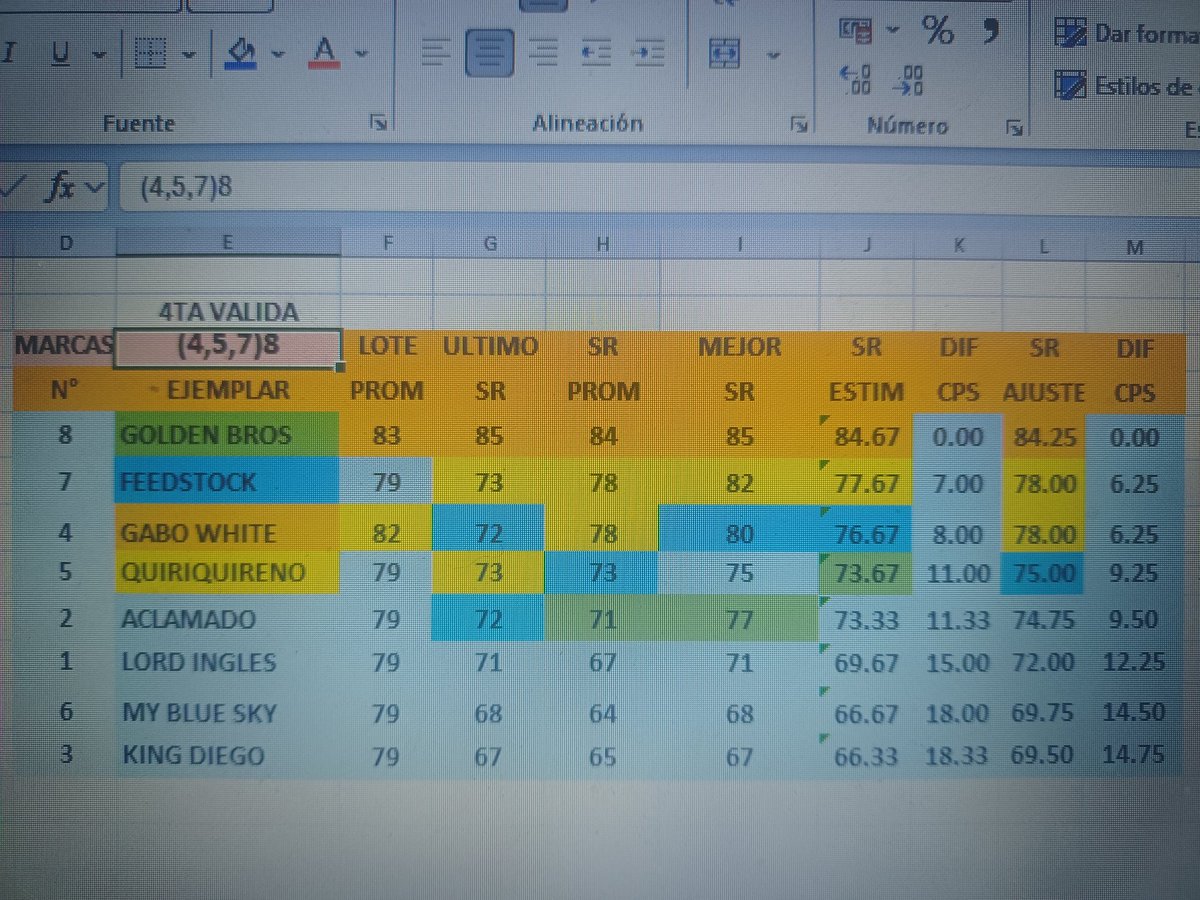Select QUIRIQUIRENO cell

tap(228, 573)
